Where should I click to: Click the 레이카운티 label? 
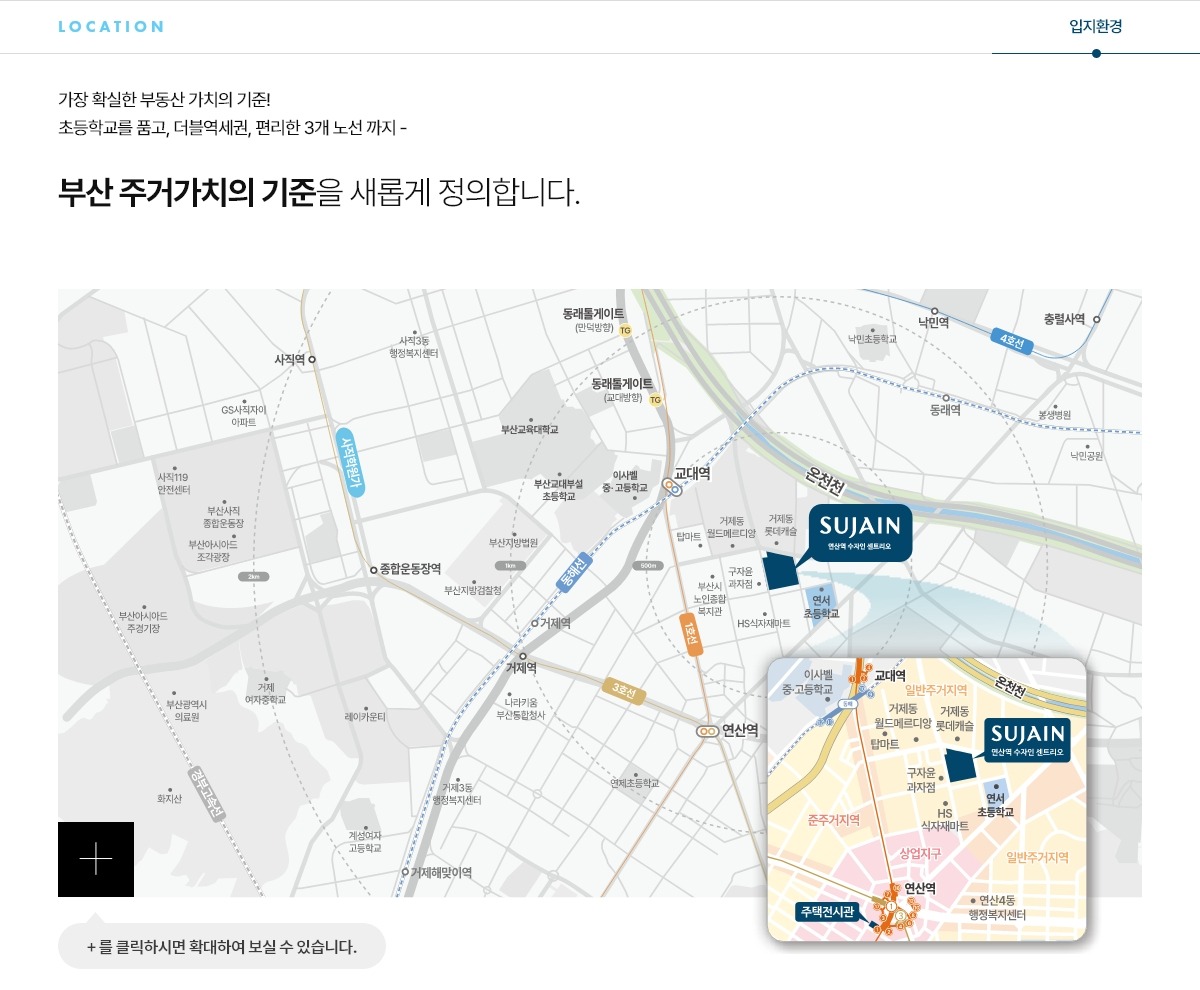[x=365, y=717]
